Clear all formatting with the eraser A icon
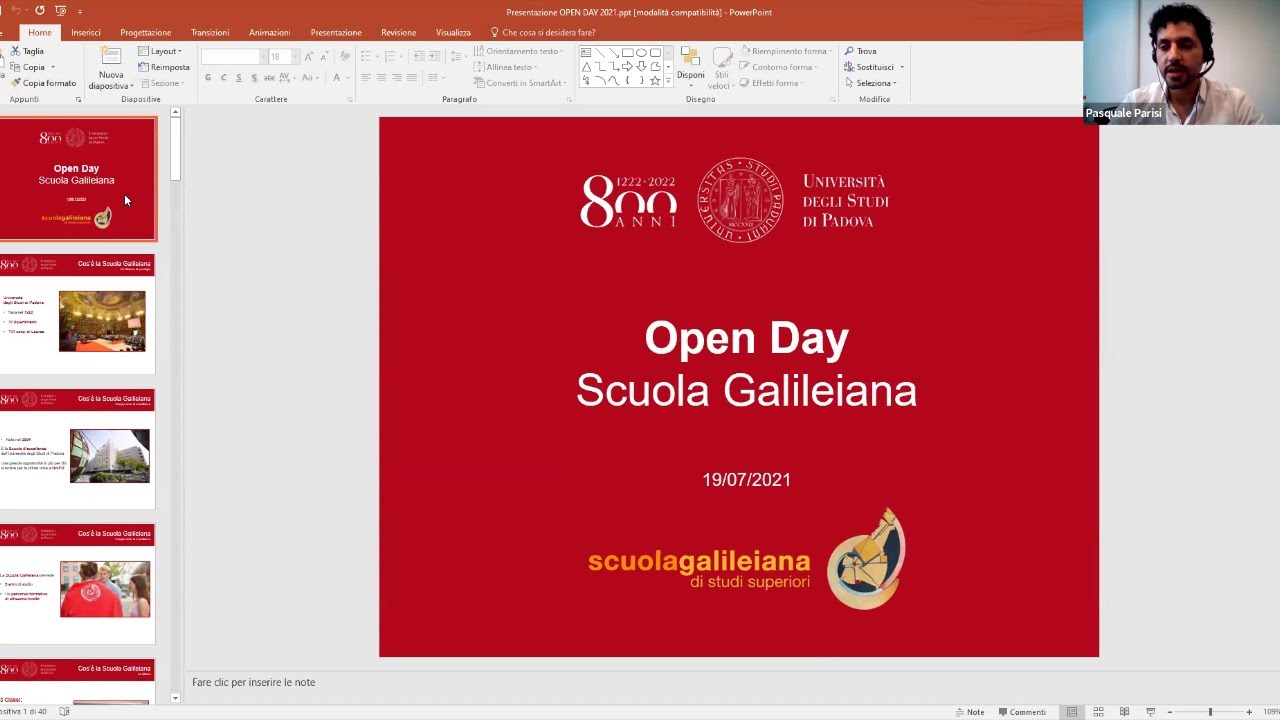 pos(345,56)
